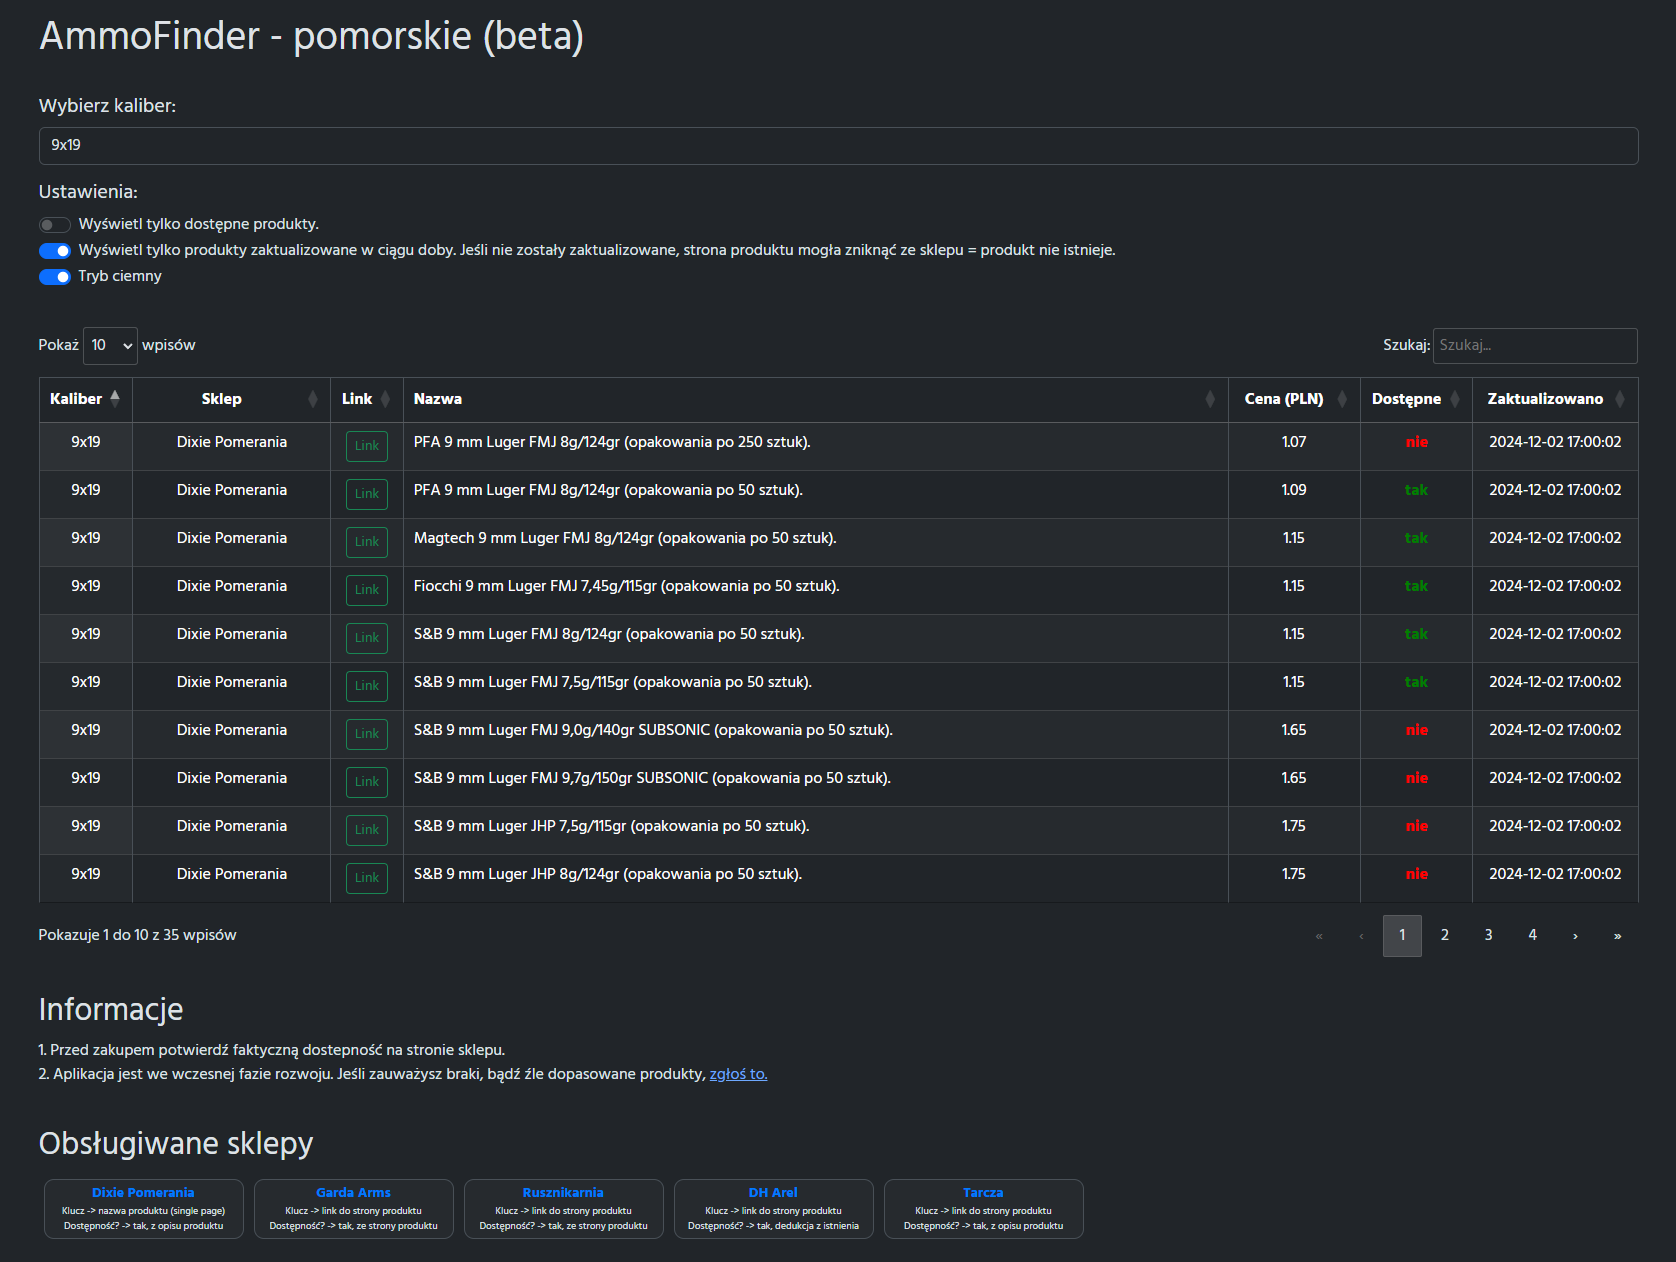Sort table by Kaliber column arrow
The width and height of the screenshot is (1676, 1262).
(115, 399)
